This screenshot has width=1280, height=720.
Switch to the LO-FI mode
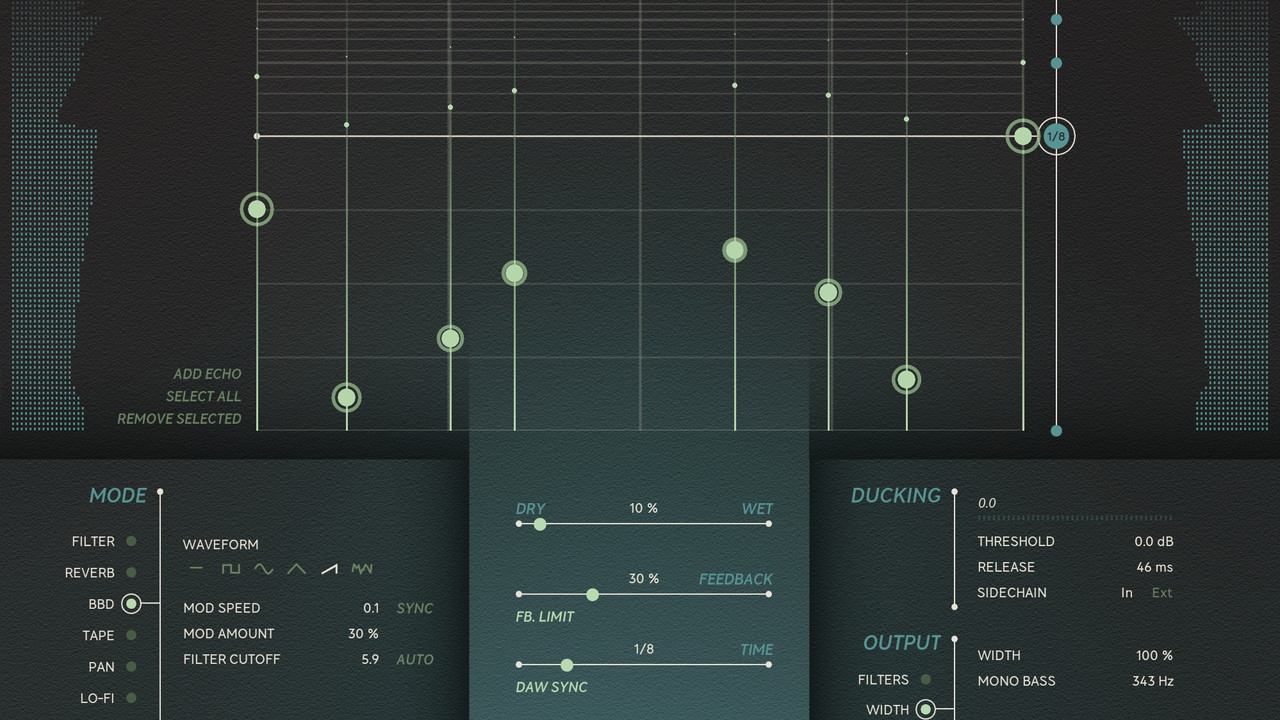click(131, 698)
